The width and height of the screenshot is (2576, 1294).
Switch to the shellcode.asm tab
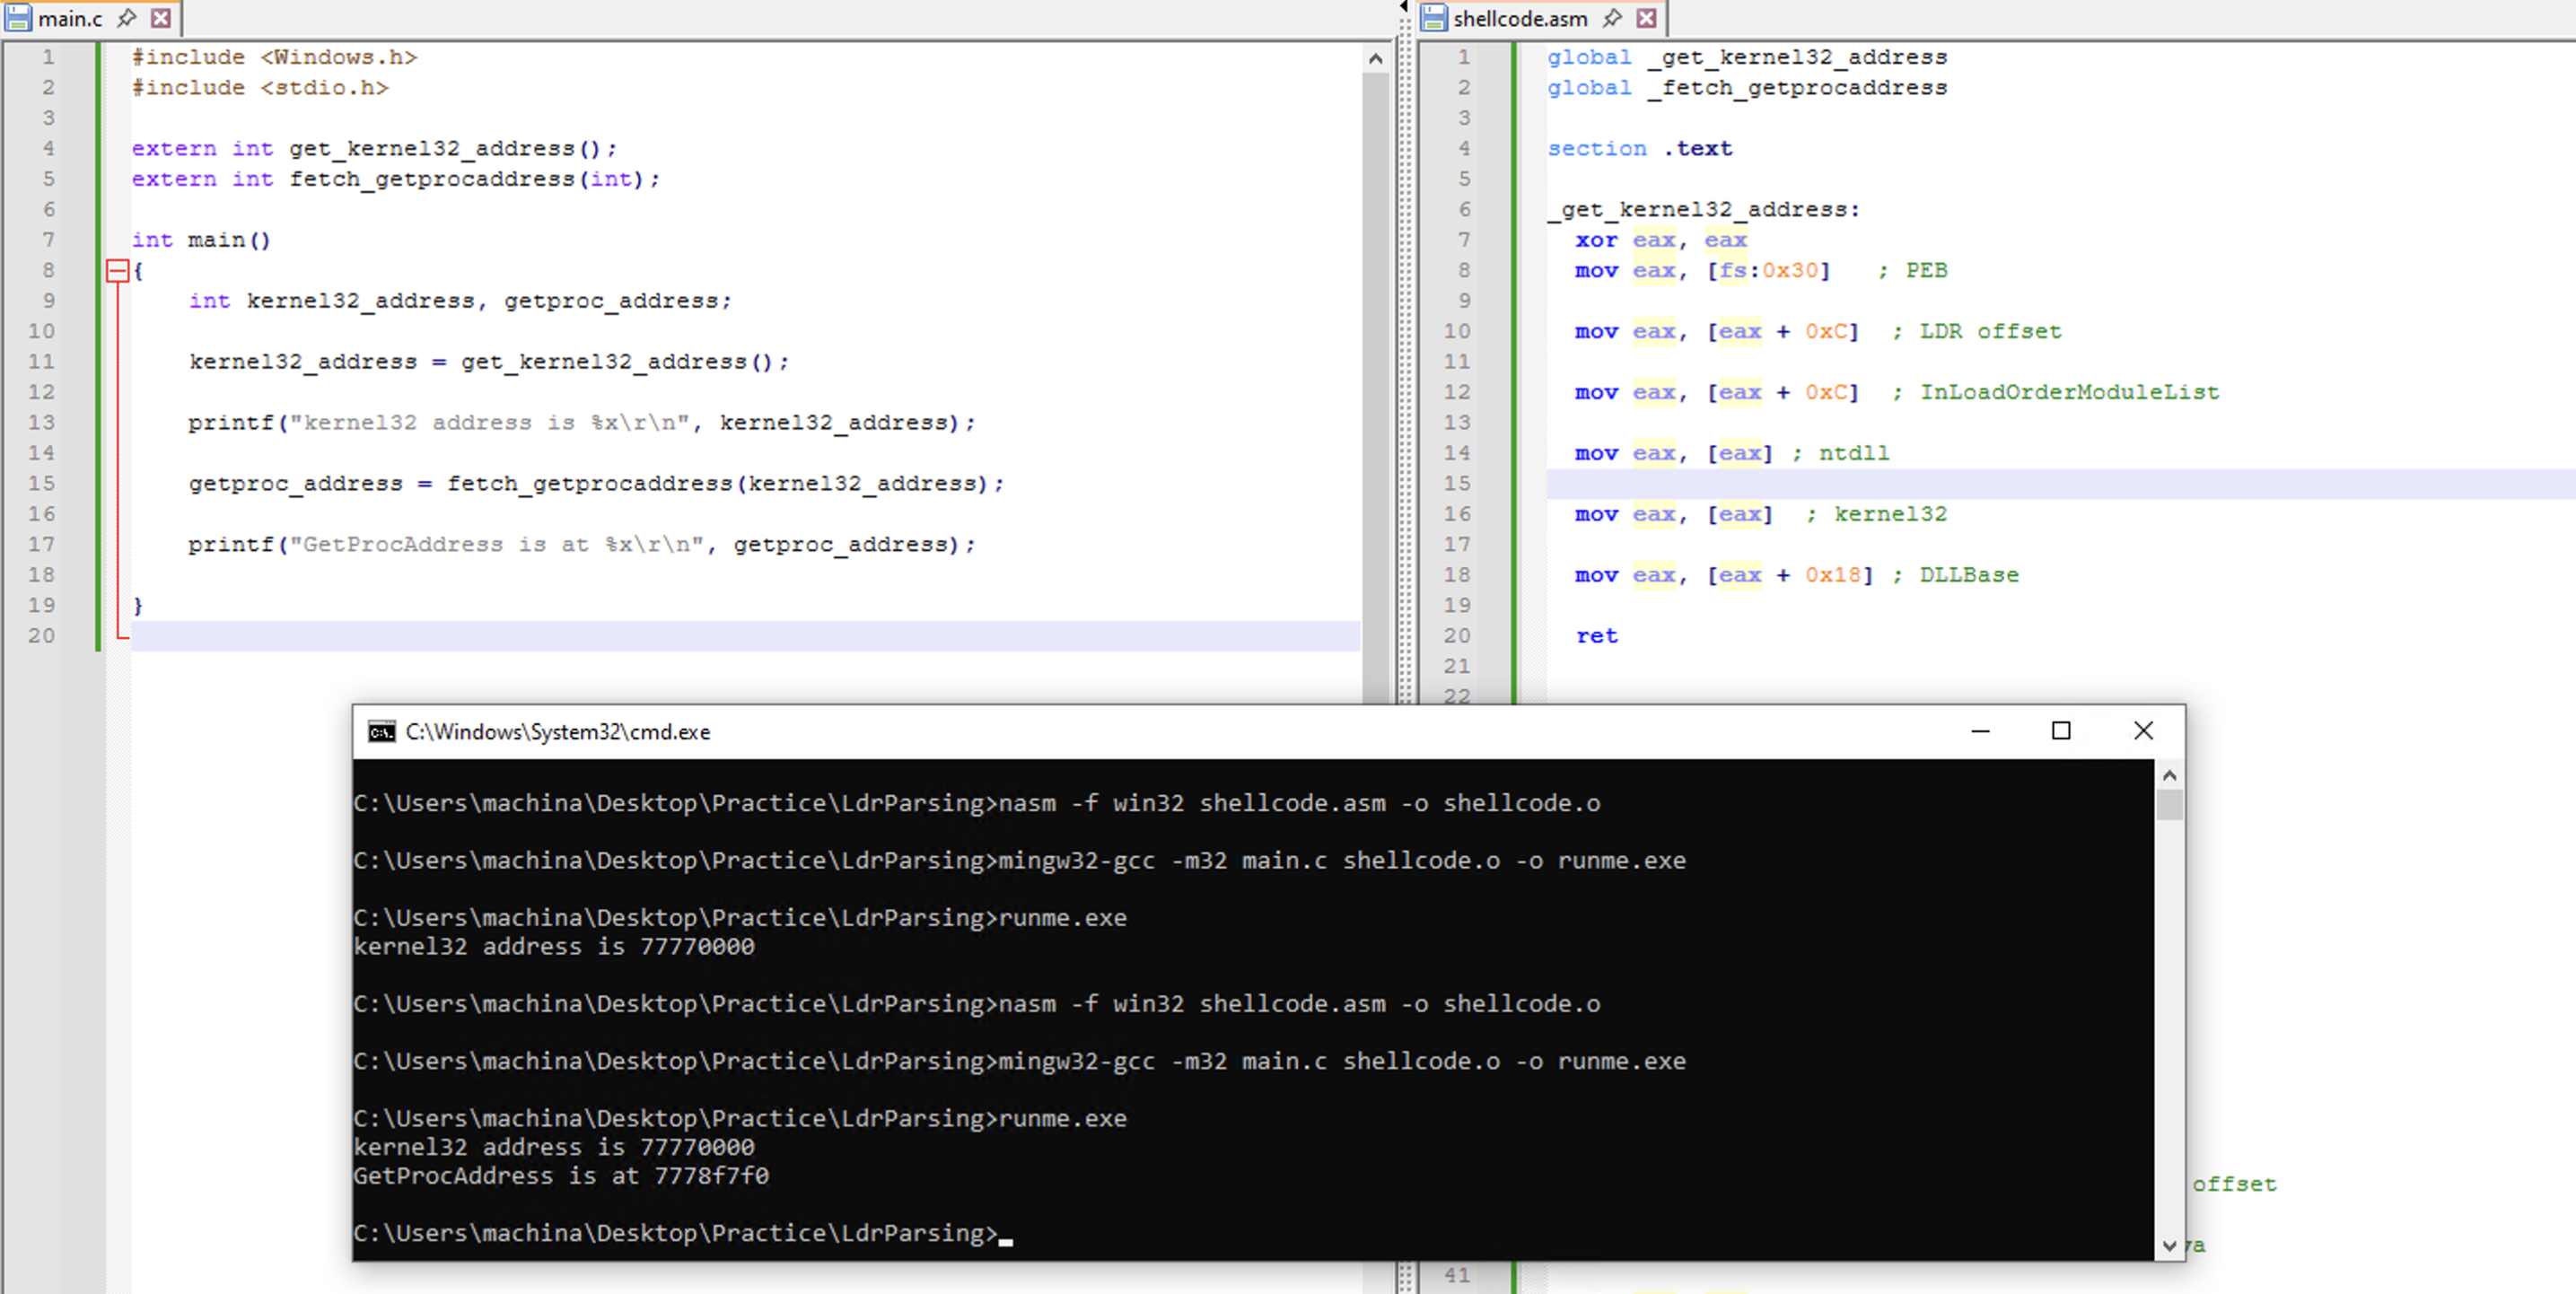[1520, 18]
